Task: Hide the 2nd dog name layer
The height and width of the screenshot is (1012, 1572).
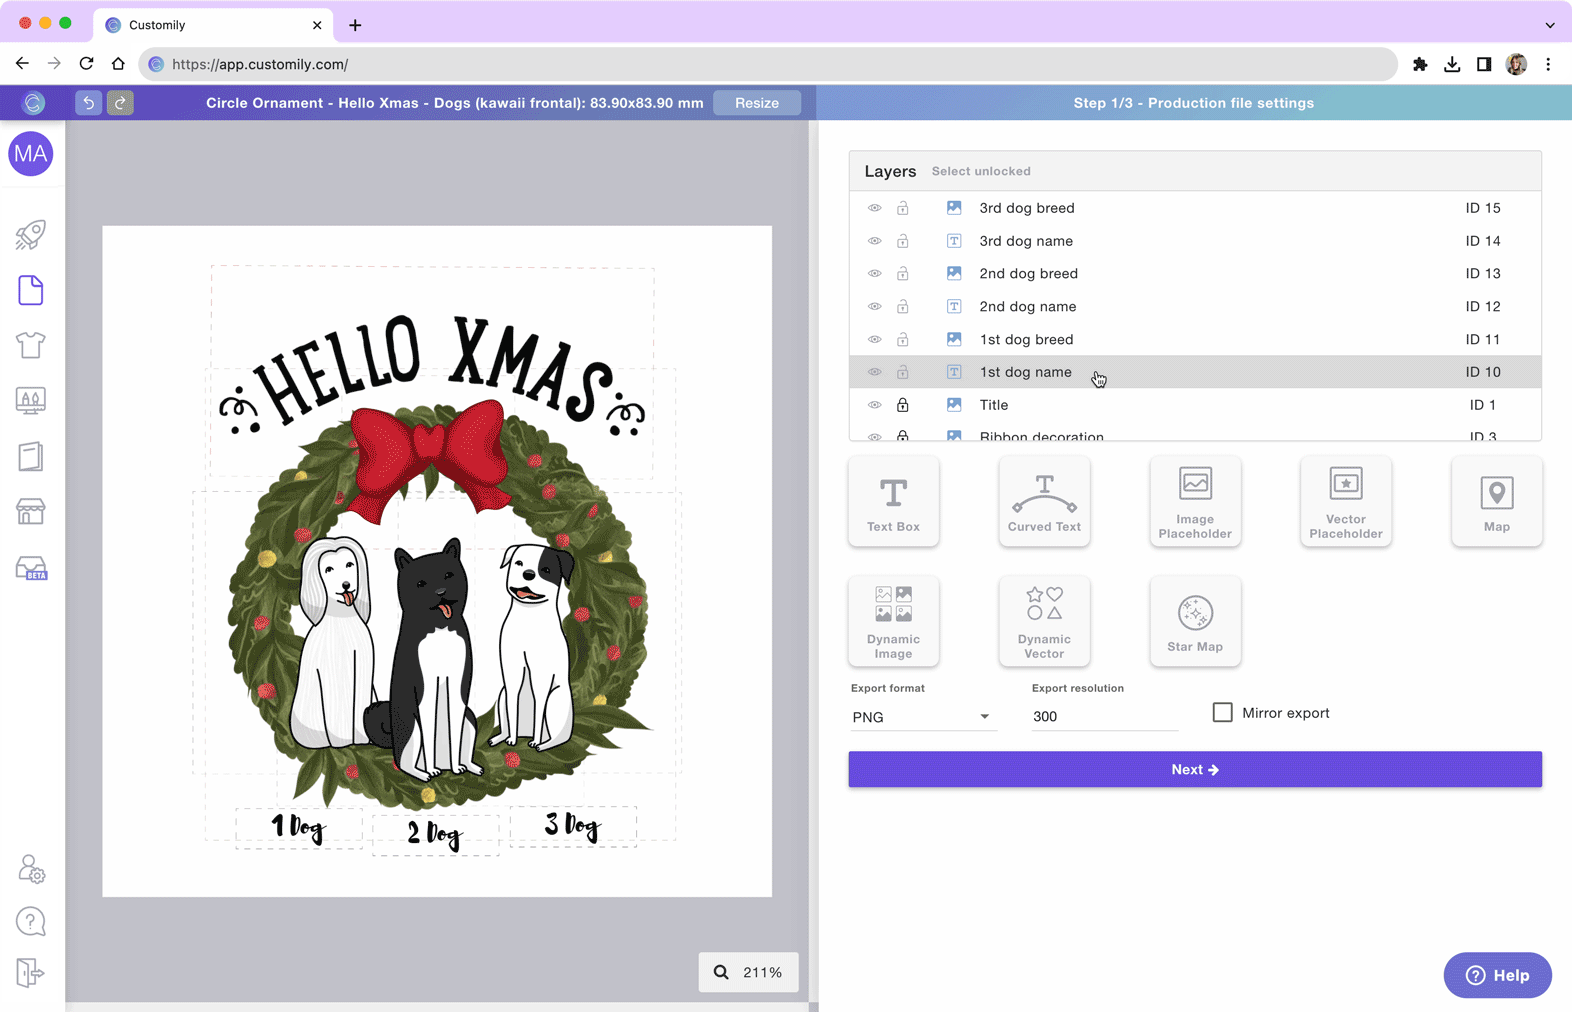Action: 875,306
